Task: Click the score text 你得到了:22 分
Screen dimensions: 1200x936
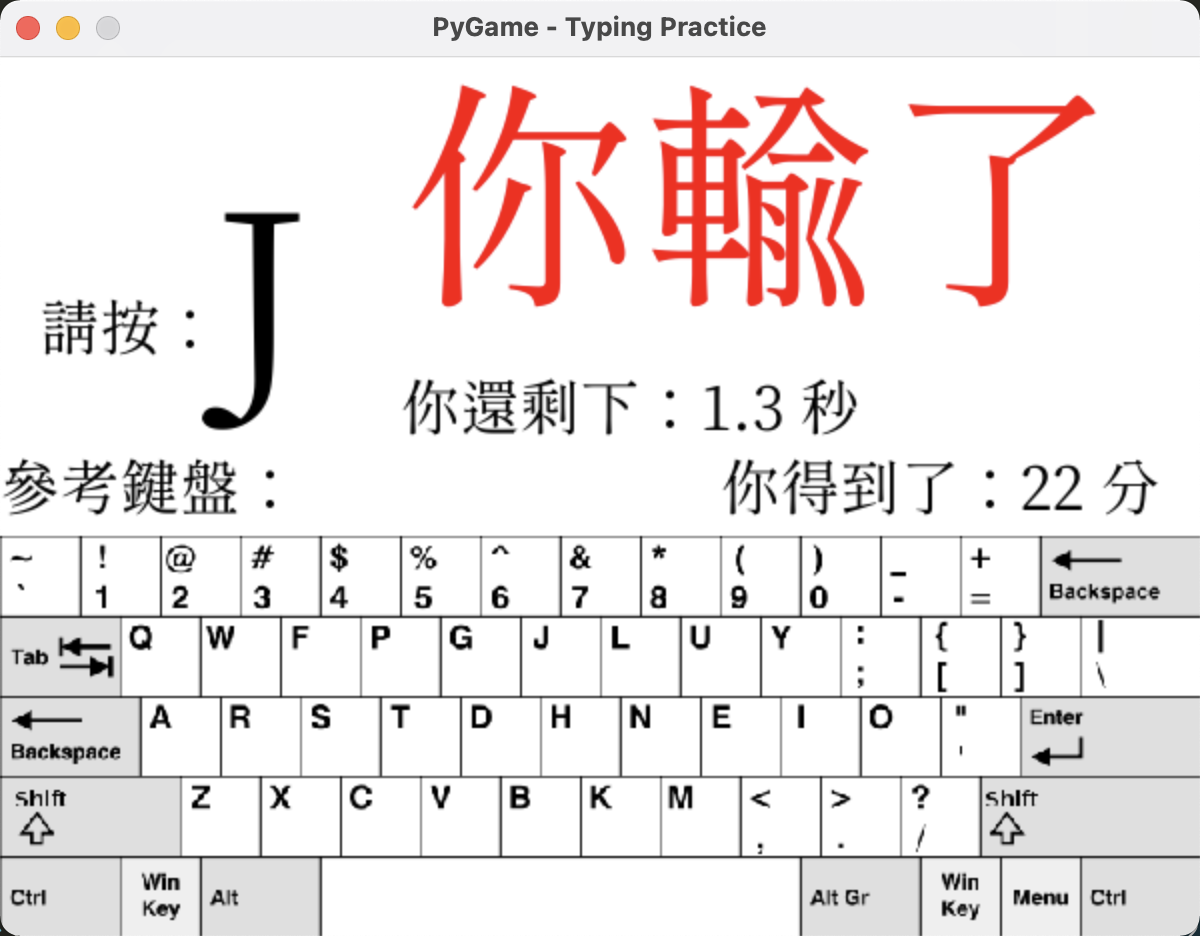Action: (941, 488)
